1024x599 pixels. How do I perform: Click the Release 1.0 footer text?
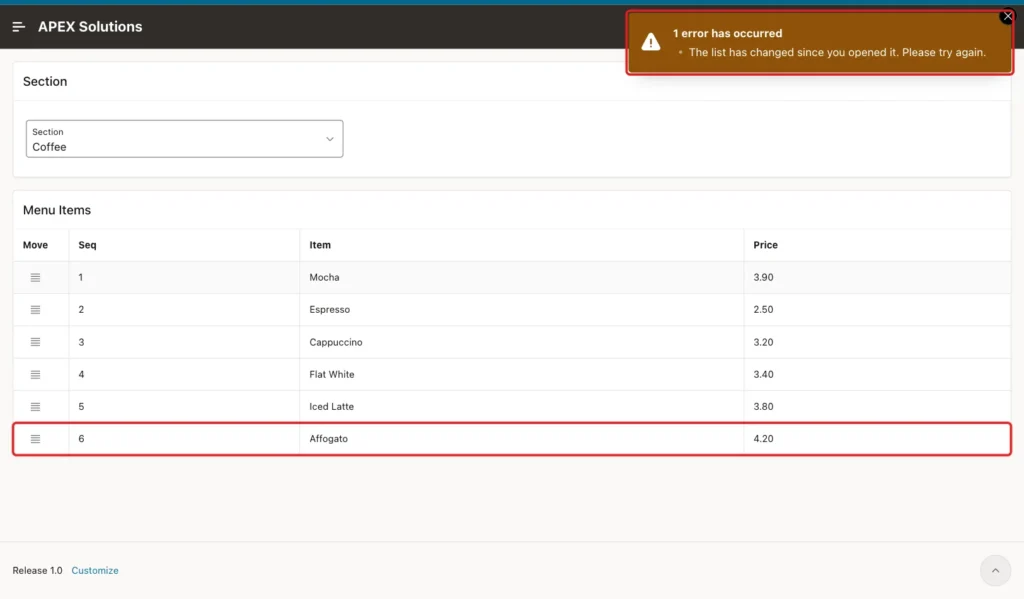37,570
